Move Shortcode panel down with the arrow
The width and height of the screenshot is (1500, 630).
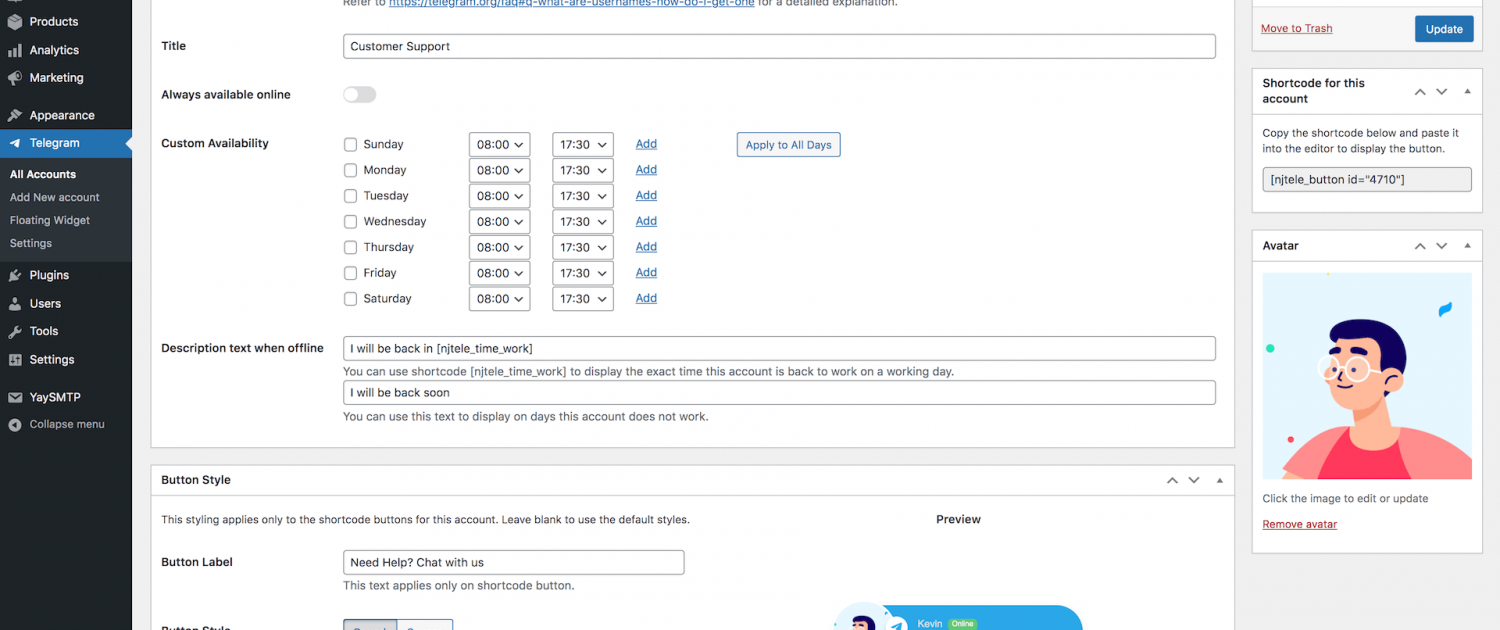pos(1442,91)
